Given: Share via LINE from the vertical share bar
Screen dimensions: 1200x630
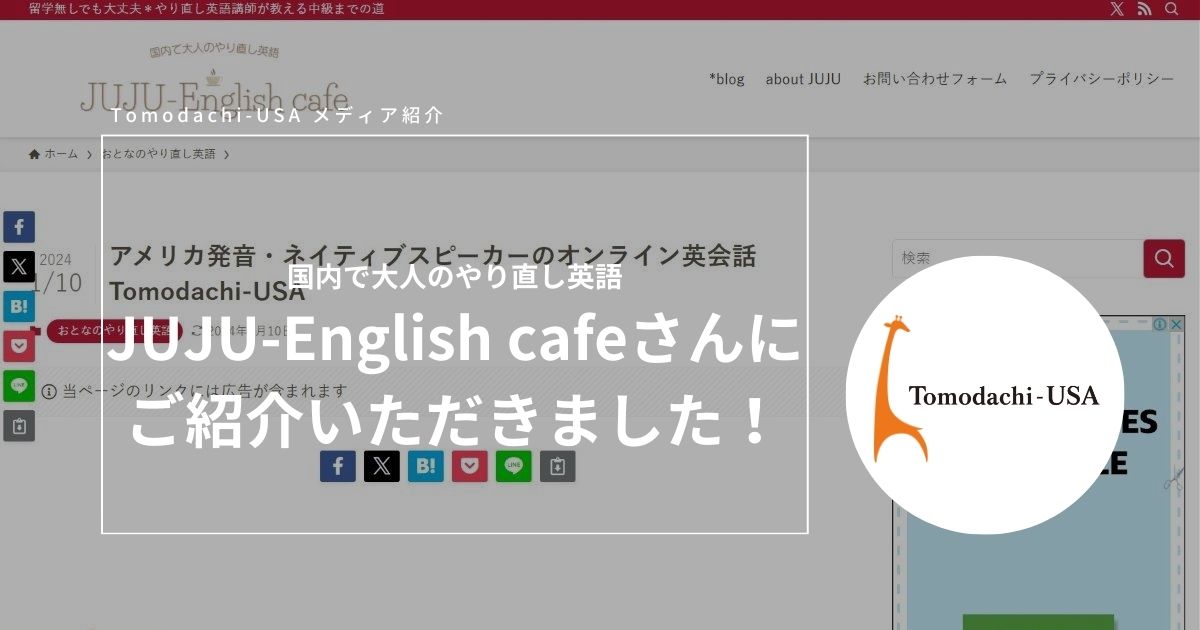Looking at the screenshot, I should (18, 386).
